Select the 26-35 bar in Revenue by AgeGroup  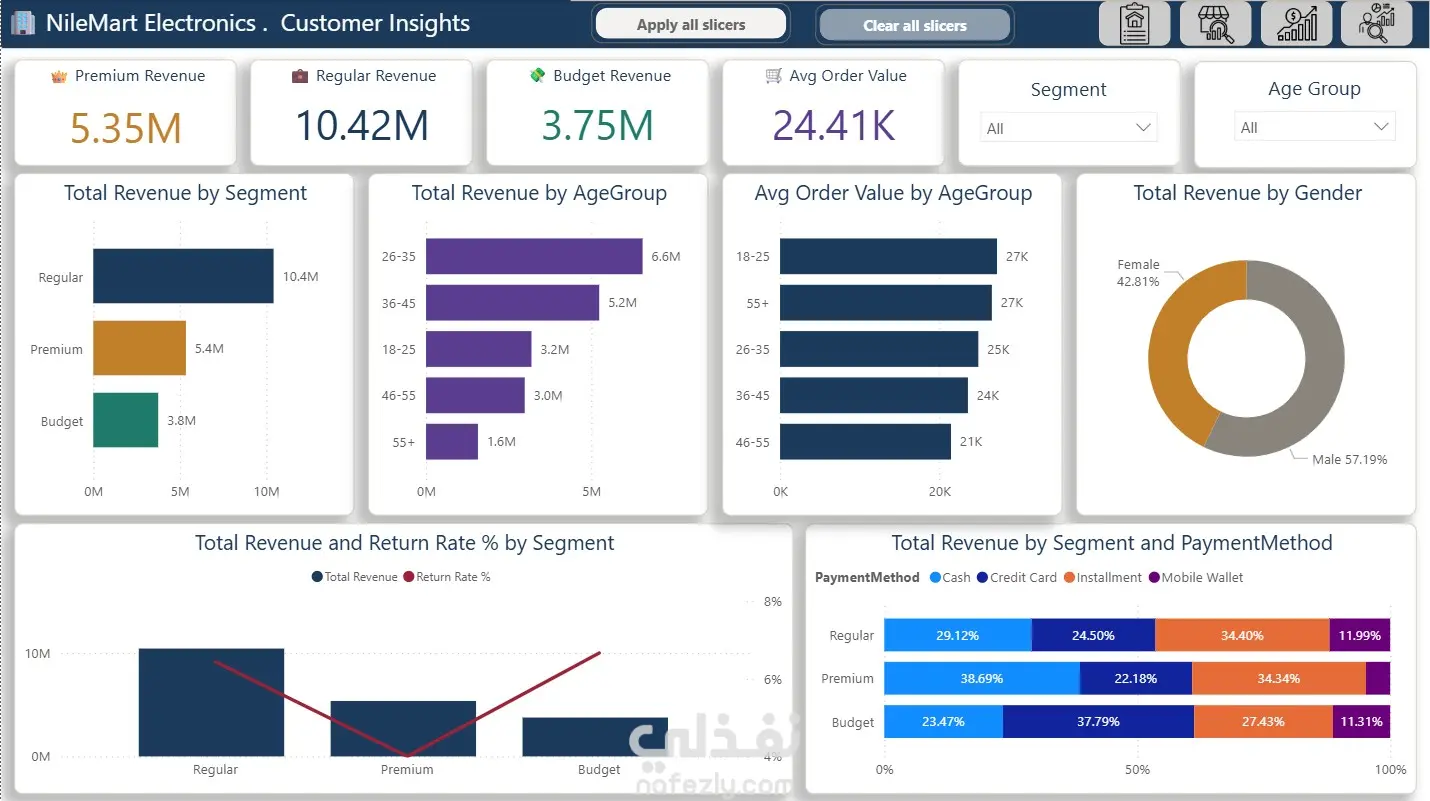[x=534, y=256]
